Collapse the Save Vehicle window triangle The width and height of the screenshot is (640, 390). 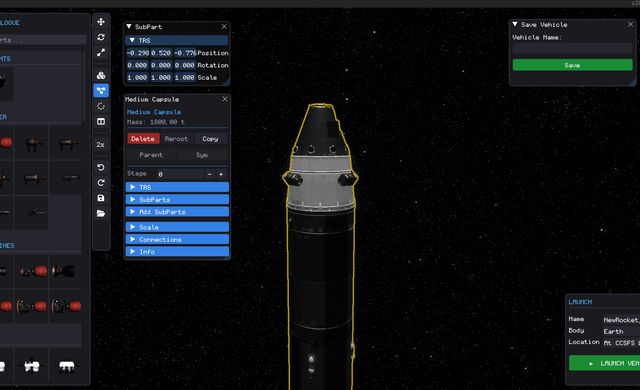515,24
